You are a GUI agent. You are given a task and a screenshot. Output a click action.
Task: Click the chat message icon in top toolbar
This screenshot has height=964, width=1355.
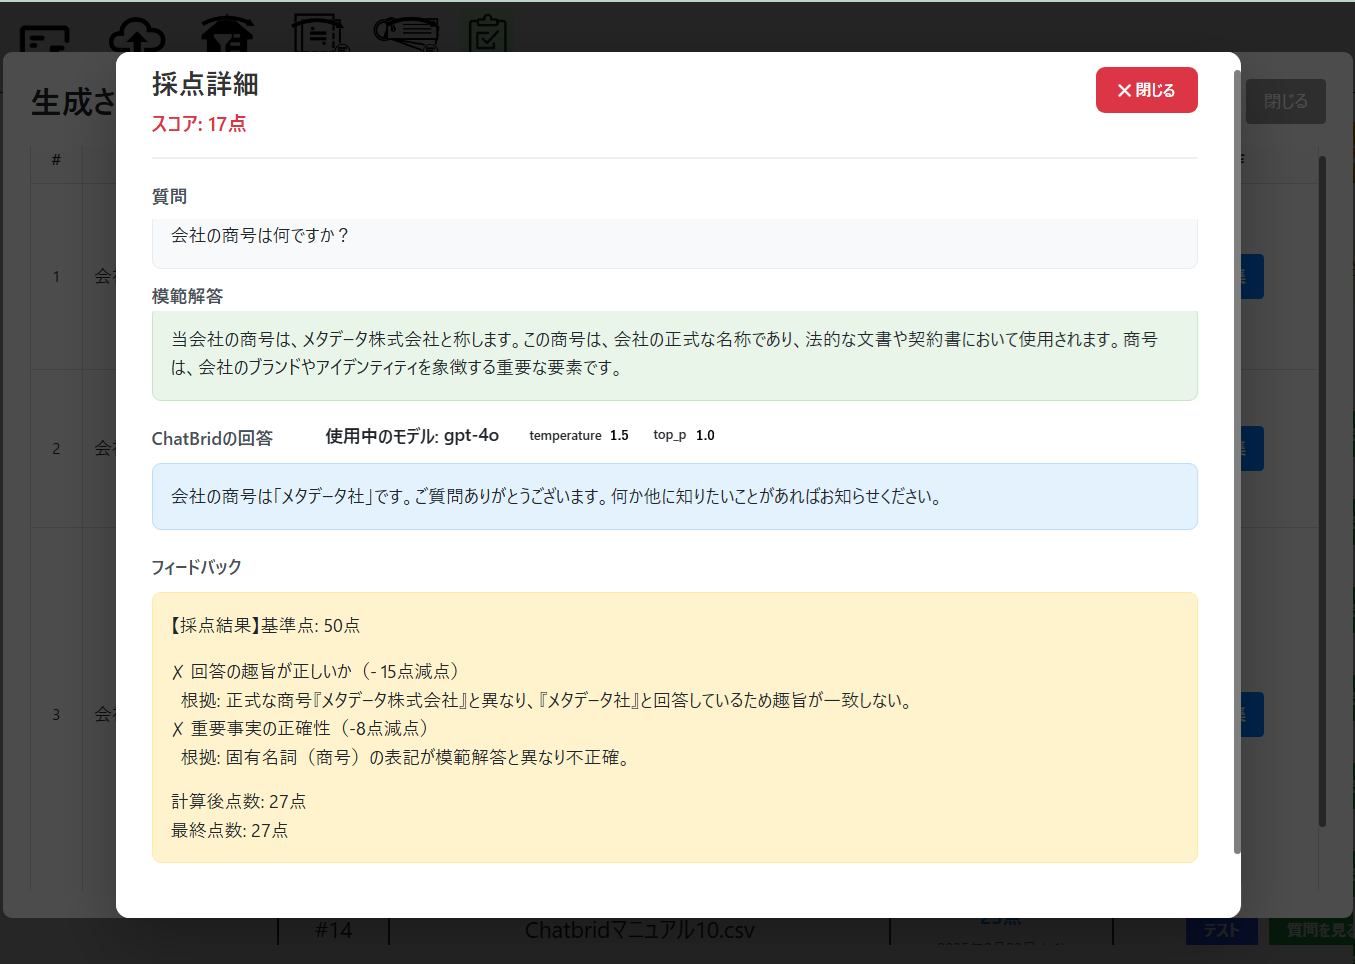[x=45, y=39]
